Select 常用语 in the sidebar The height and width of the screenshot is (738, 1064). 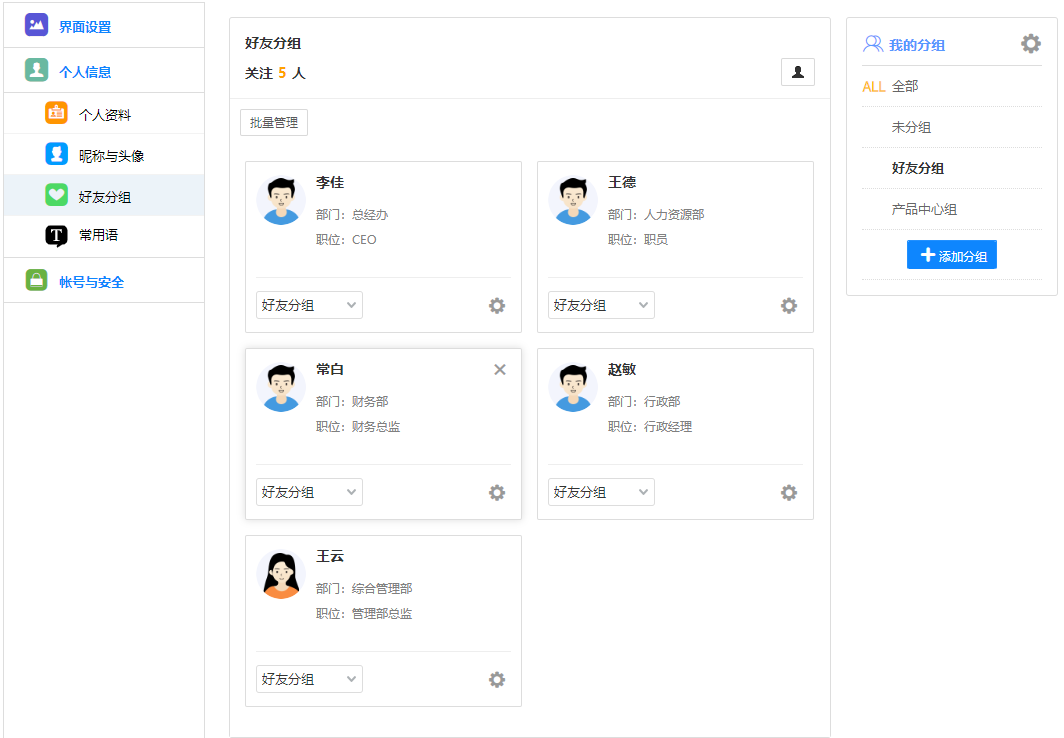[98, 236]
